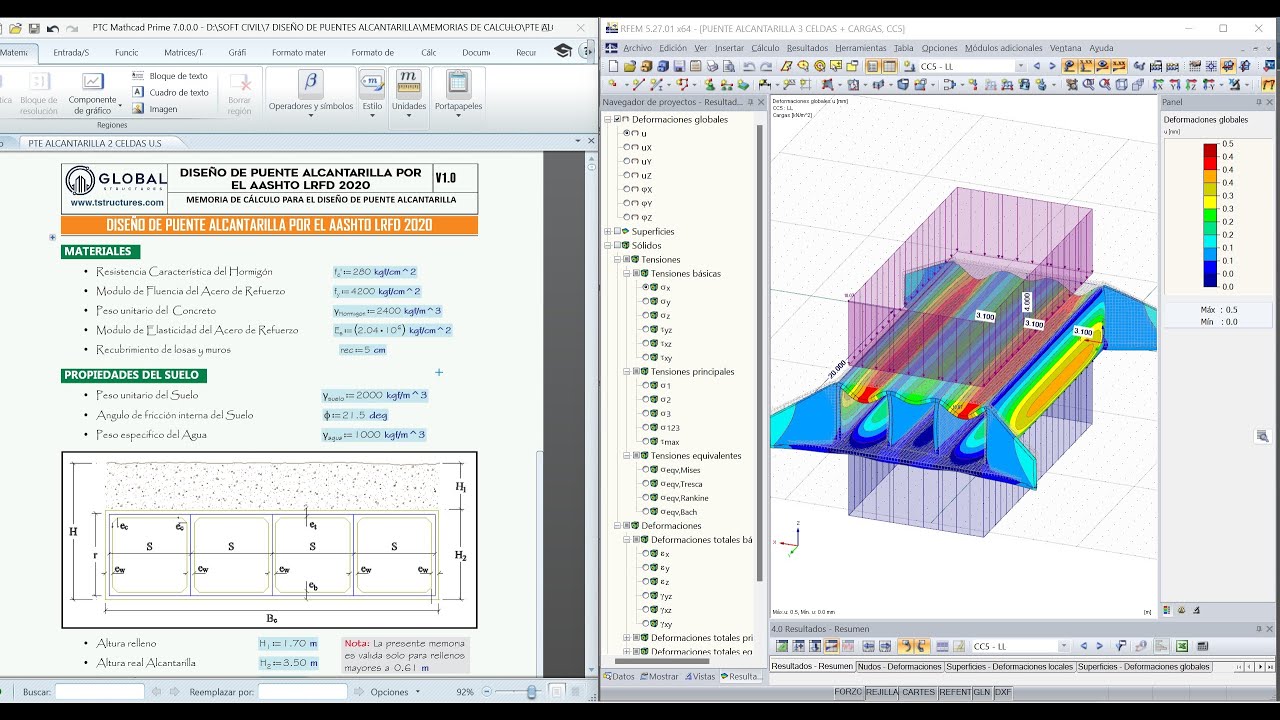Select the uX deformation radio button
1280x720 pixels.
tap(627, 147)
